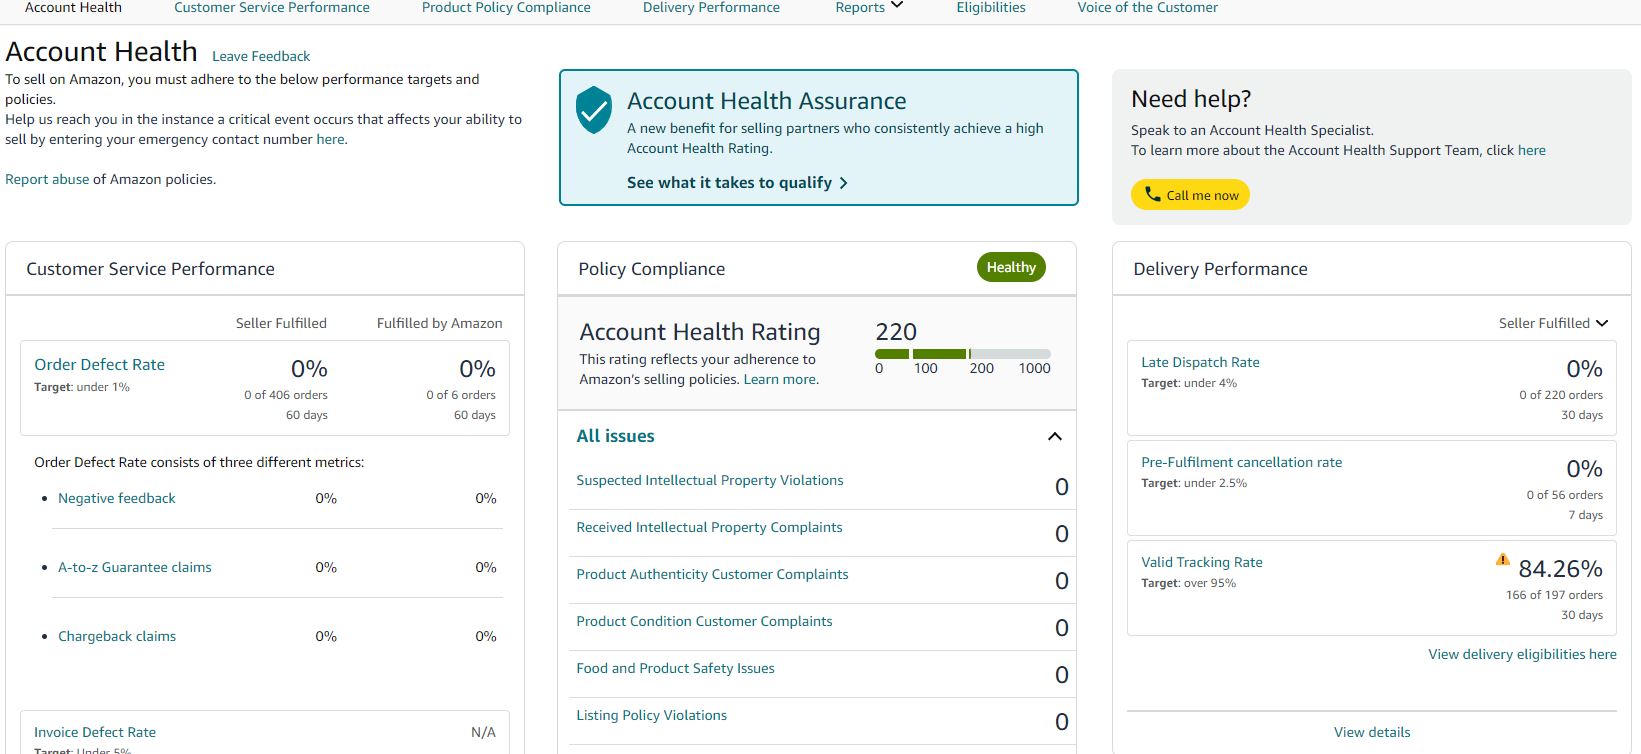Click the 220 Account Health Rating score
The height and width of the screenshot is (754, 1641).
coord(896,332)
